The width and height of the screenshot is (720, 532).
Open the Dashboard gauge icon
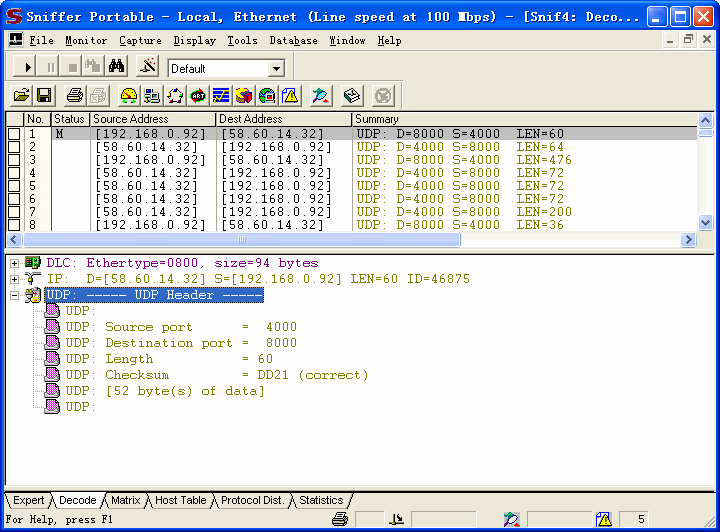[x=129, y=96]
